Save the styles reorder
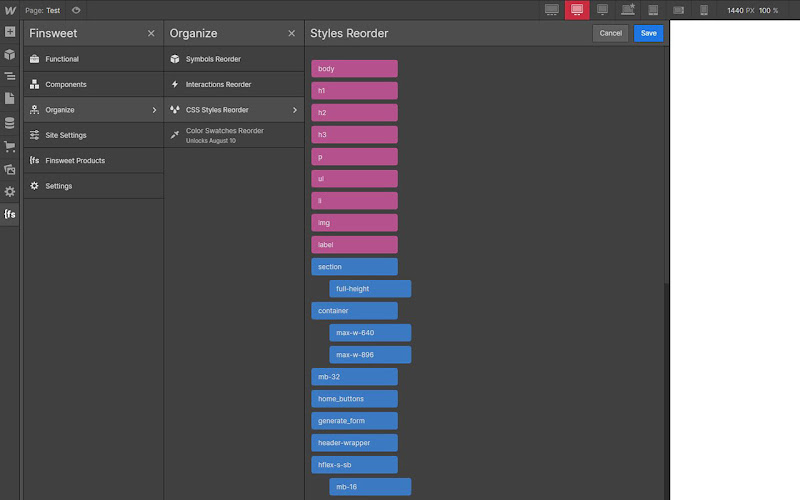The image size is (800, 500). pyautogui.click(x=648, y=33)
